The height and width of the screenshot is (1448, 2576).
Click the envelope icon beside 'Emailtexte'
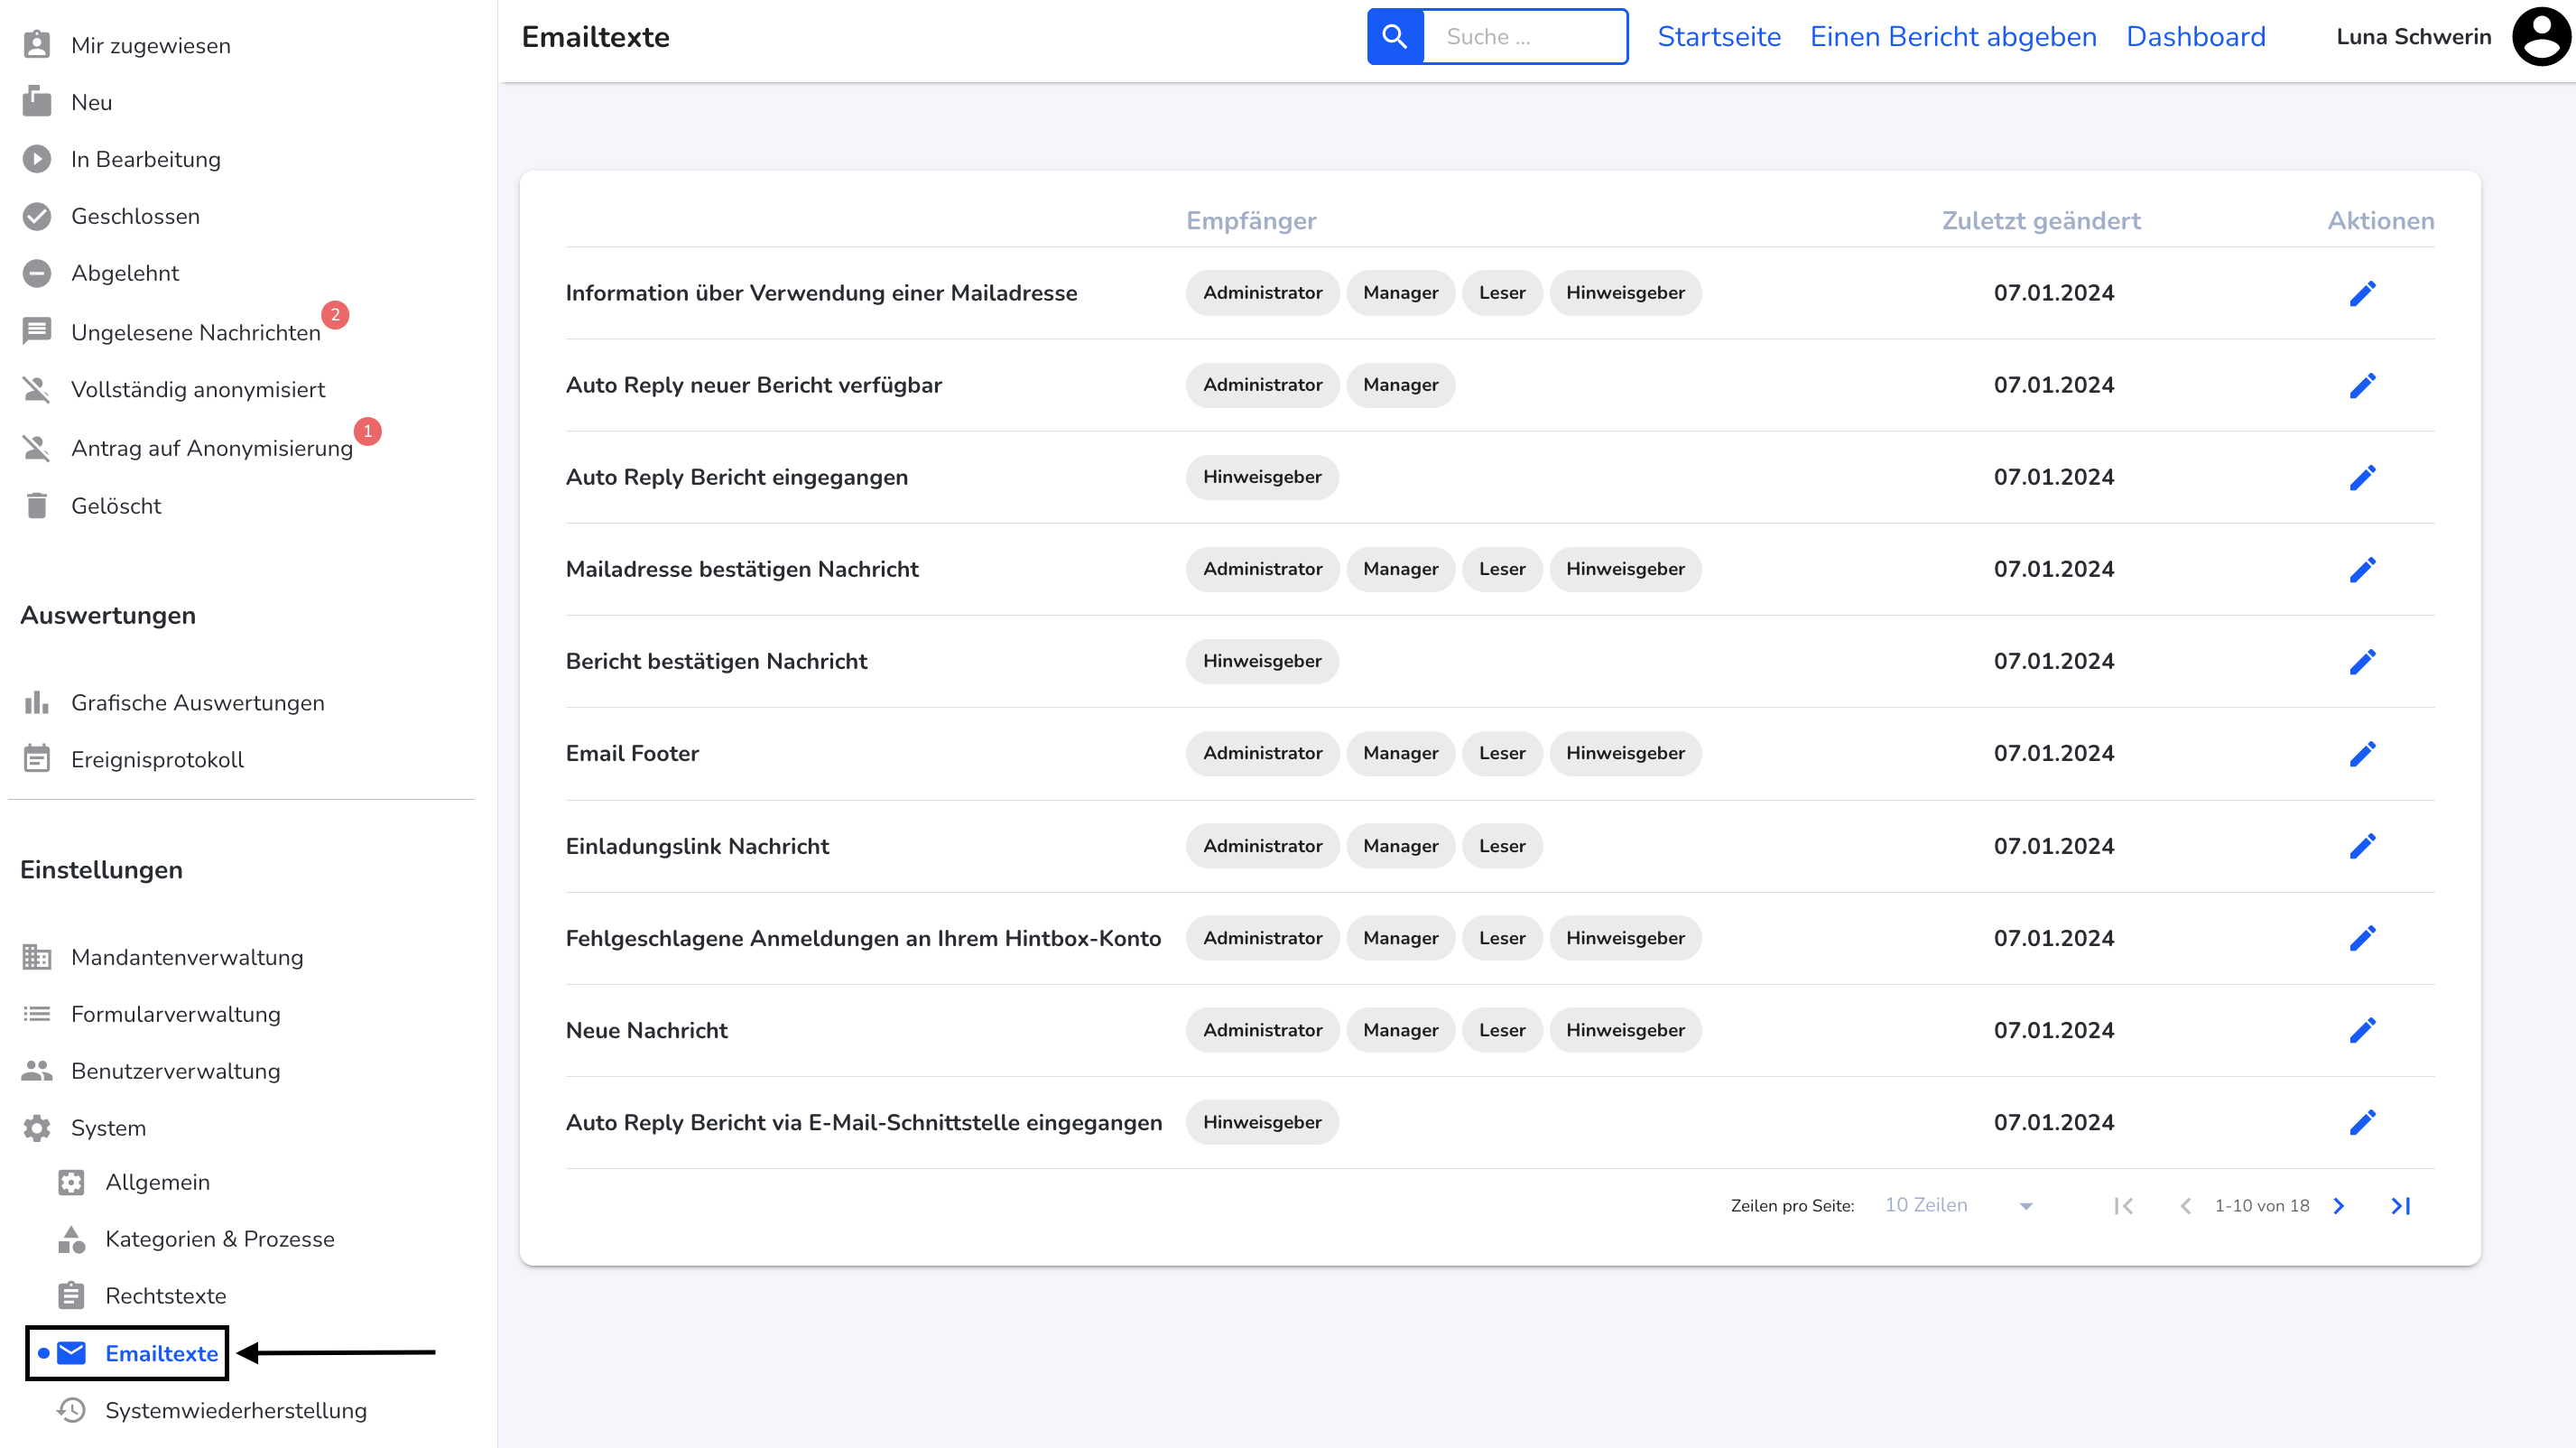tap(72, 1353)
